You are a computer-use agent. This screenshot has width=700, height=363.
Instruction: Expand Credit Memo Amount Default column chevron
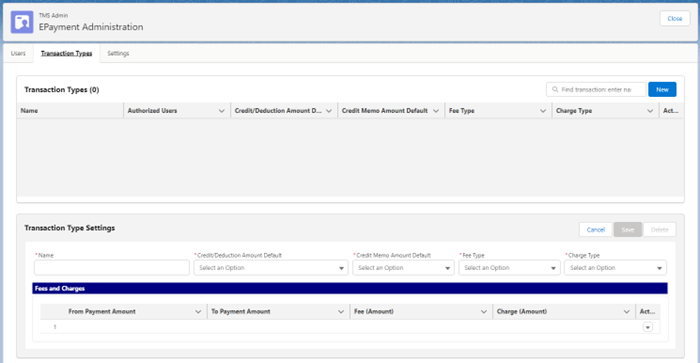point(436,111)
